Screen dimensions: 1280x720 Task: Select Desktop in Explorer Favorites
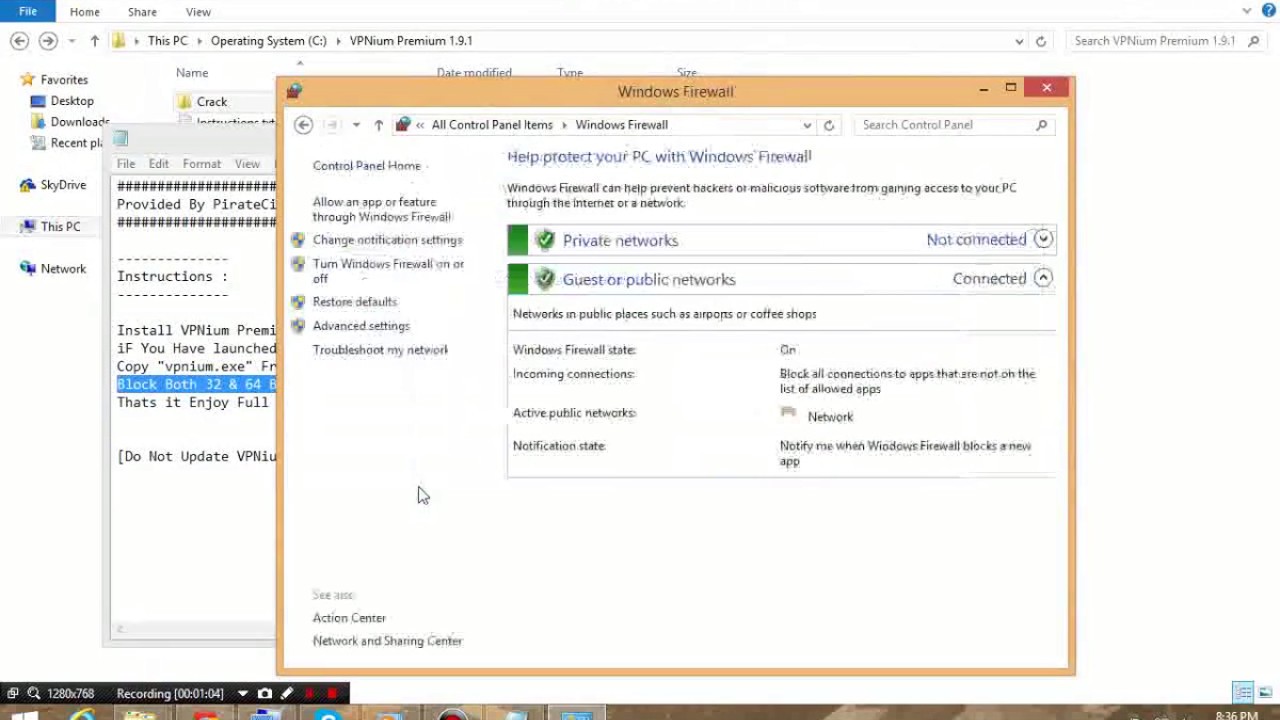[x=72, y=101]
